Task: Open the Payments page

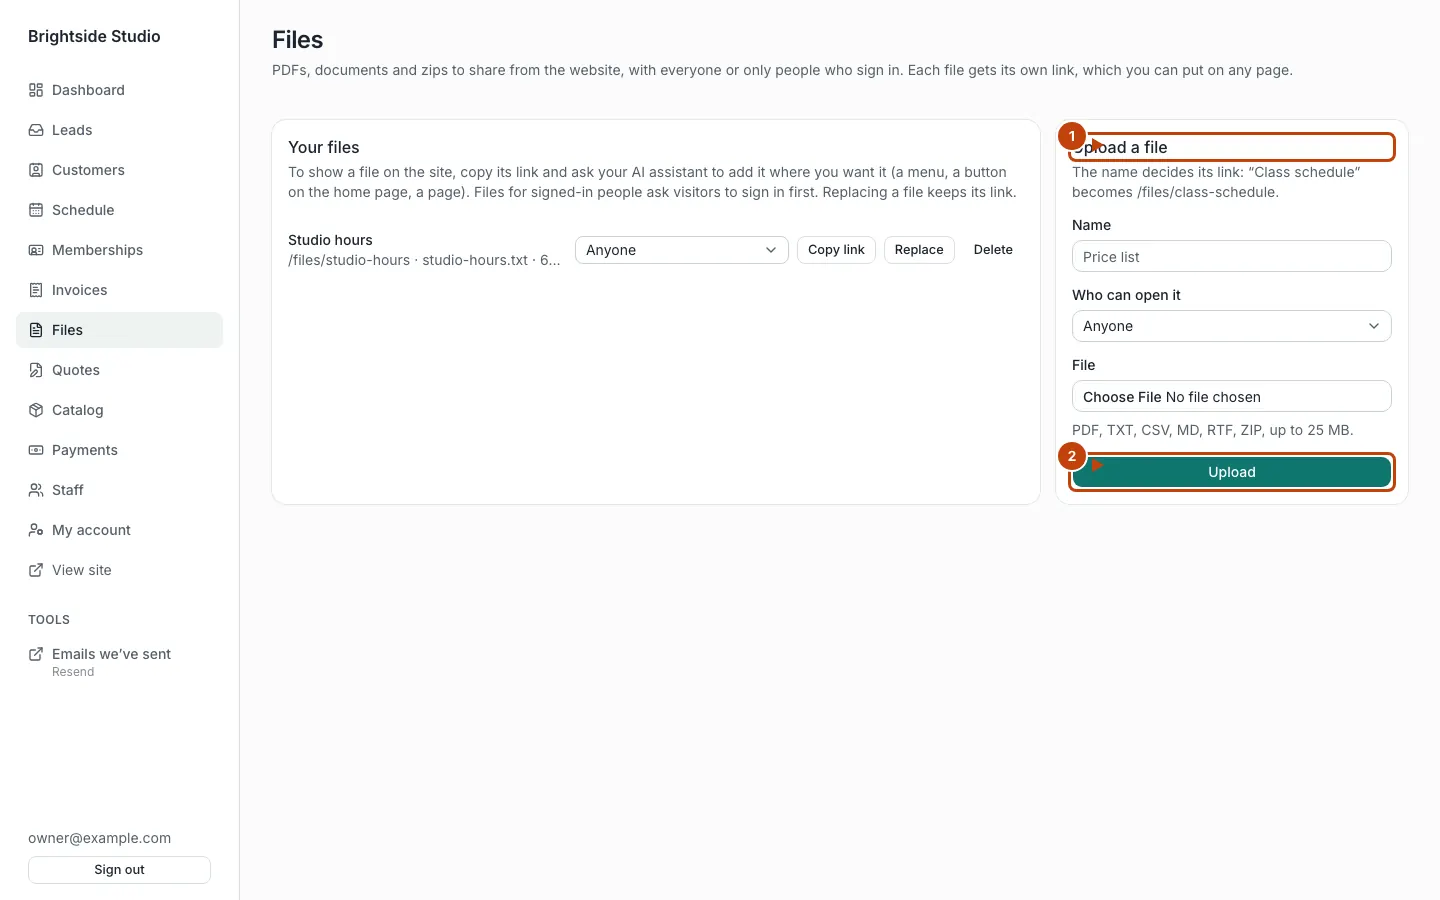Action: point(120,450)
